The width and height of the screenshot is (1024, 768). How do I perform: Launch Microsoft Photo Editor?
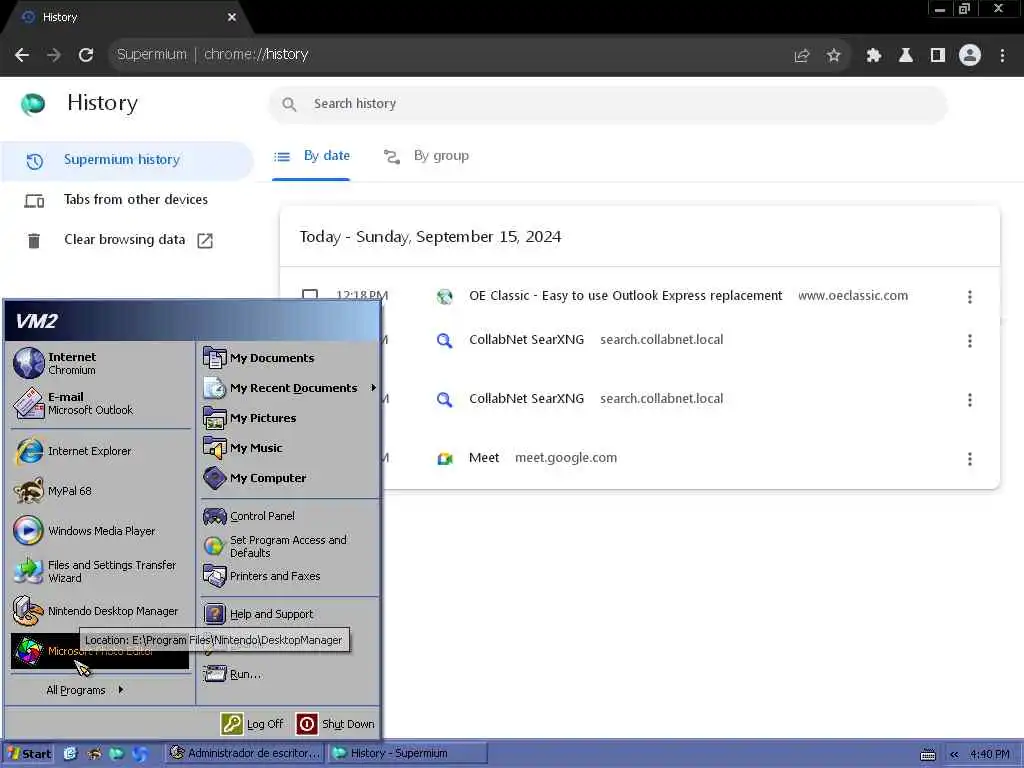pos(101,651)
